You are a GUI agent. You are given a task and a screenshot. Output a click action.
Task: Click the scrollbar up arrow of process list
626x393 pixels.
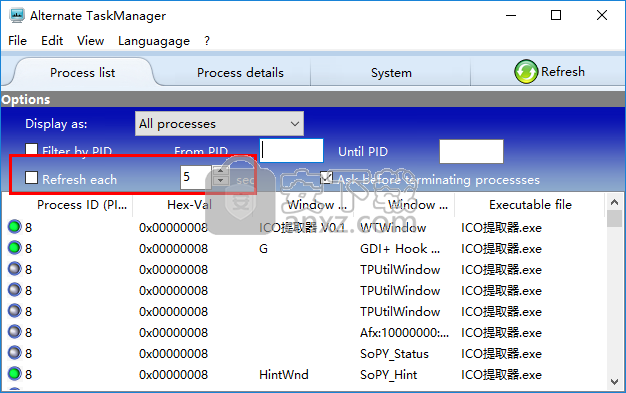(x=614, y=202)
